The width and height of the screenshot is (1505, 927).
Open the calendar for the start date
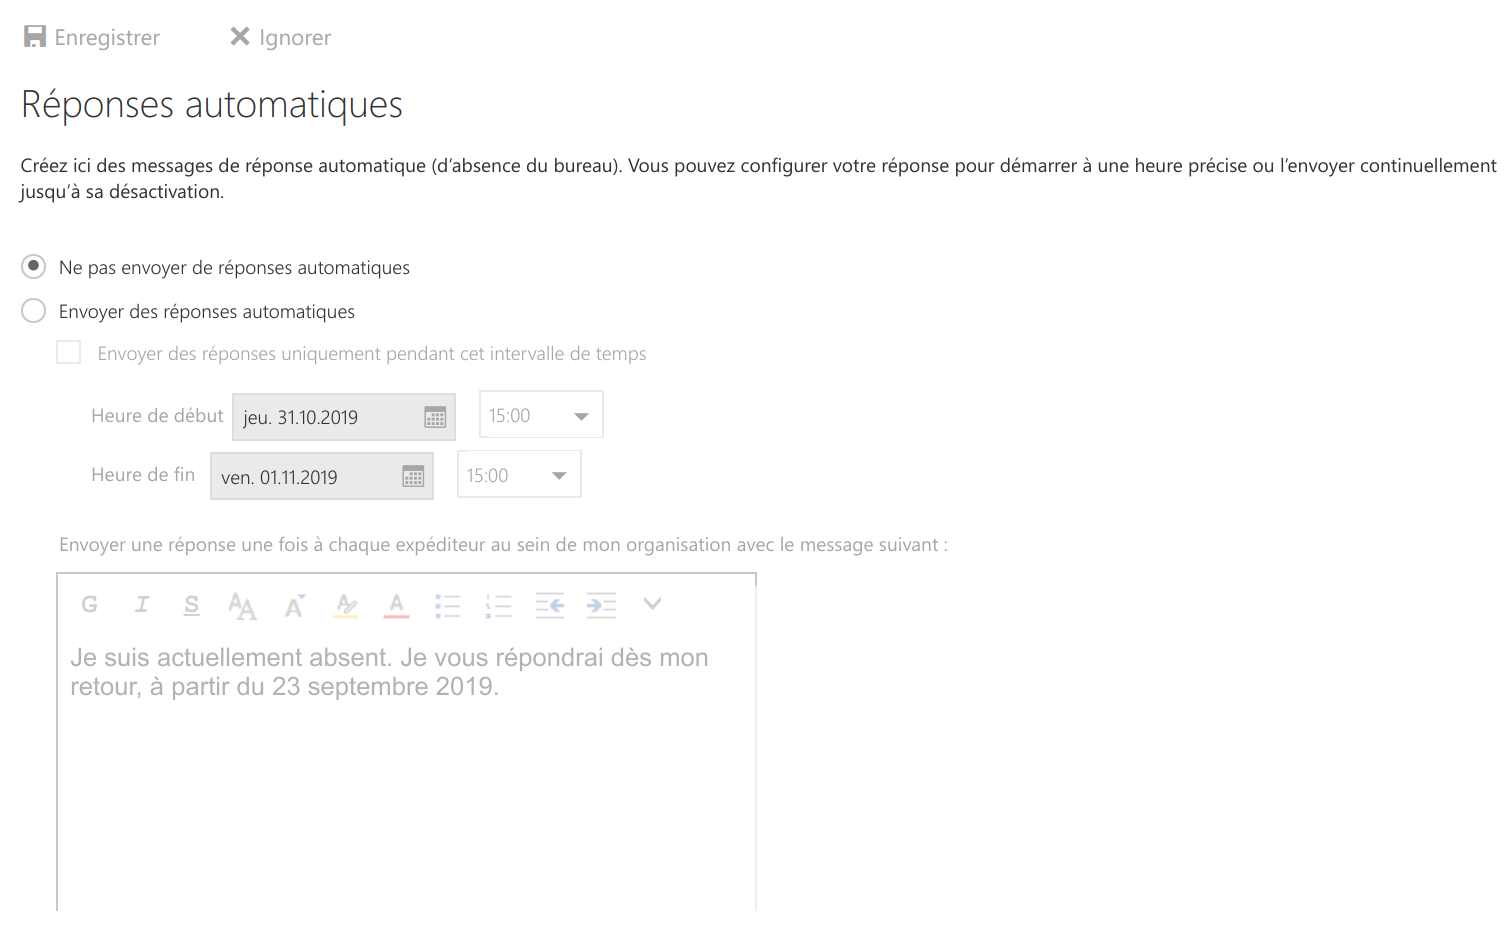tap(435, 417)
